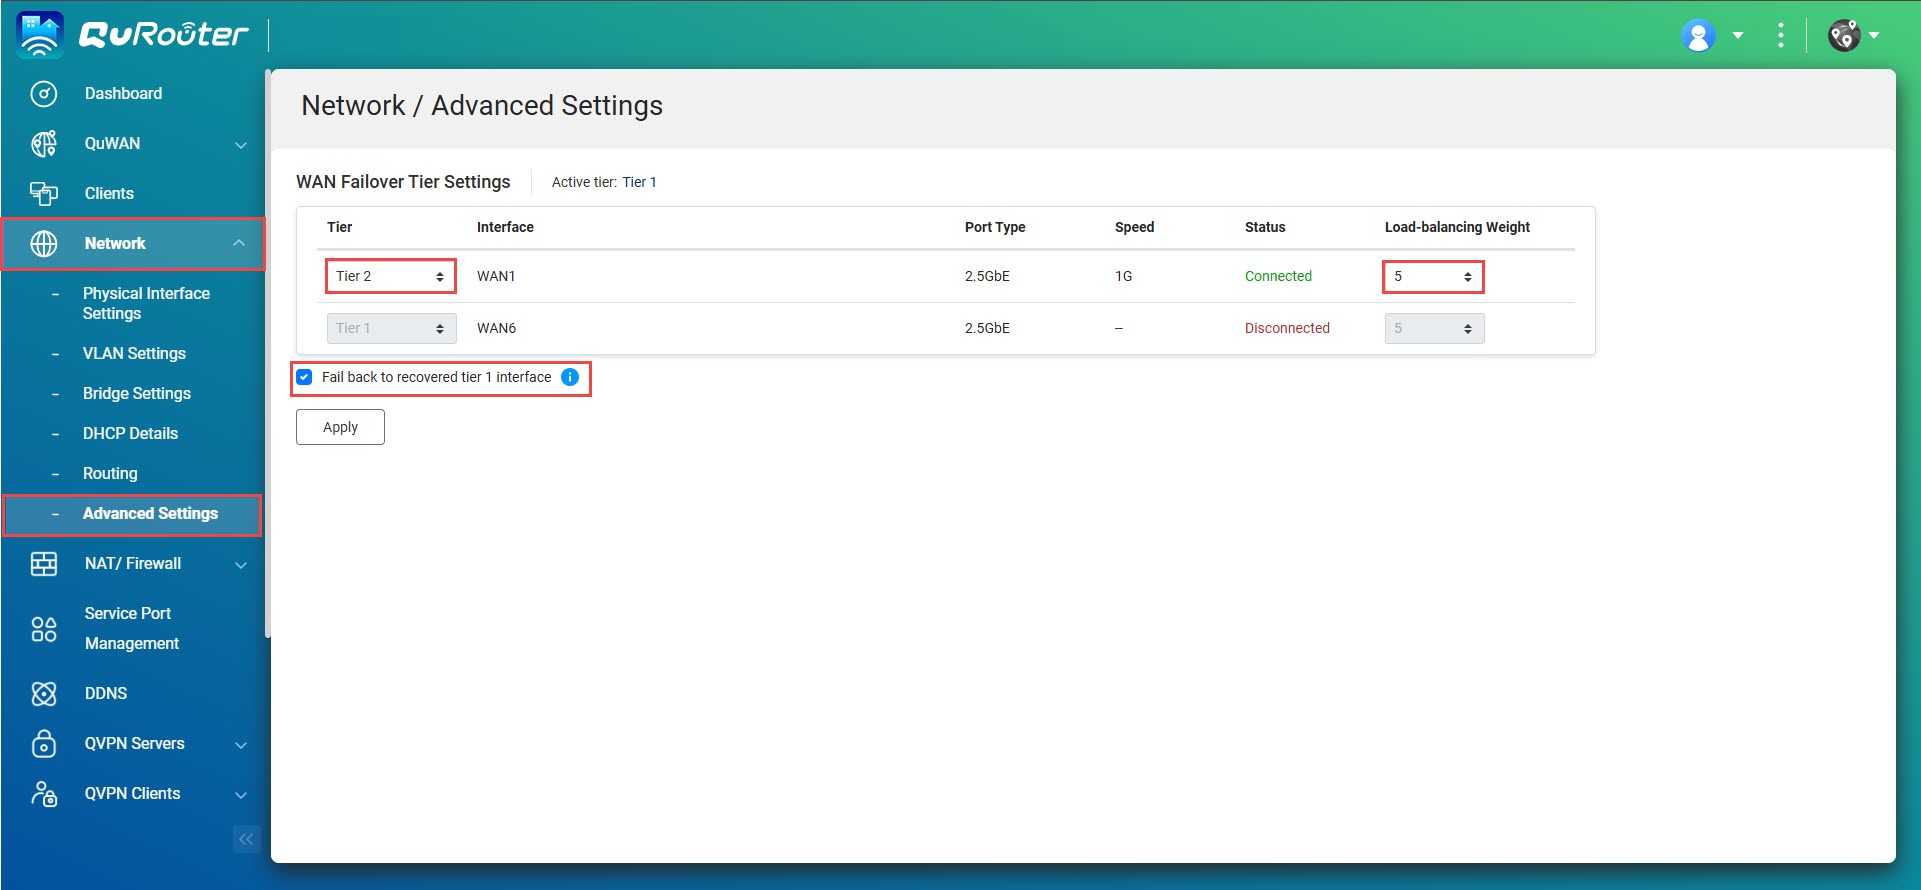Click the Network globe icon
This screenshot has width=1921, height=890.
pyautogui.click(x=44, y=244)
